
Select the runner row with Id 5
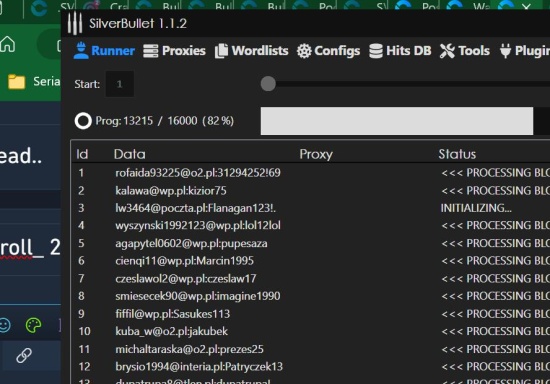[311, 243]
